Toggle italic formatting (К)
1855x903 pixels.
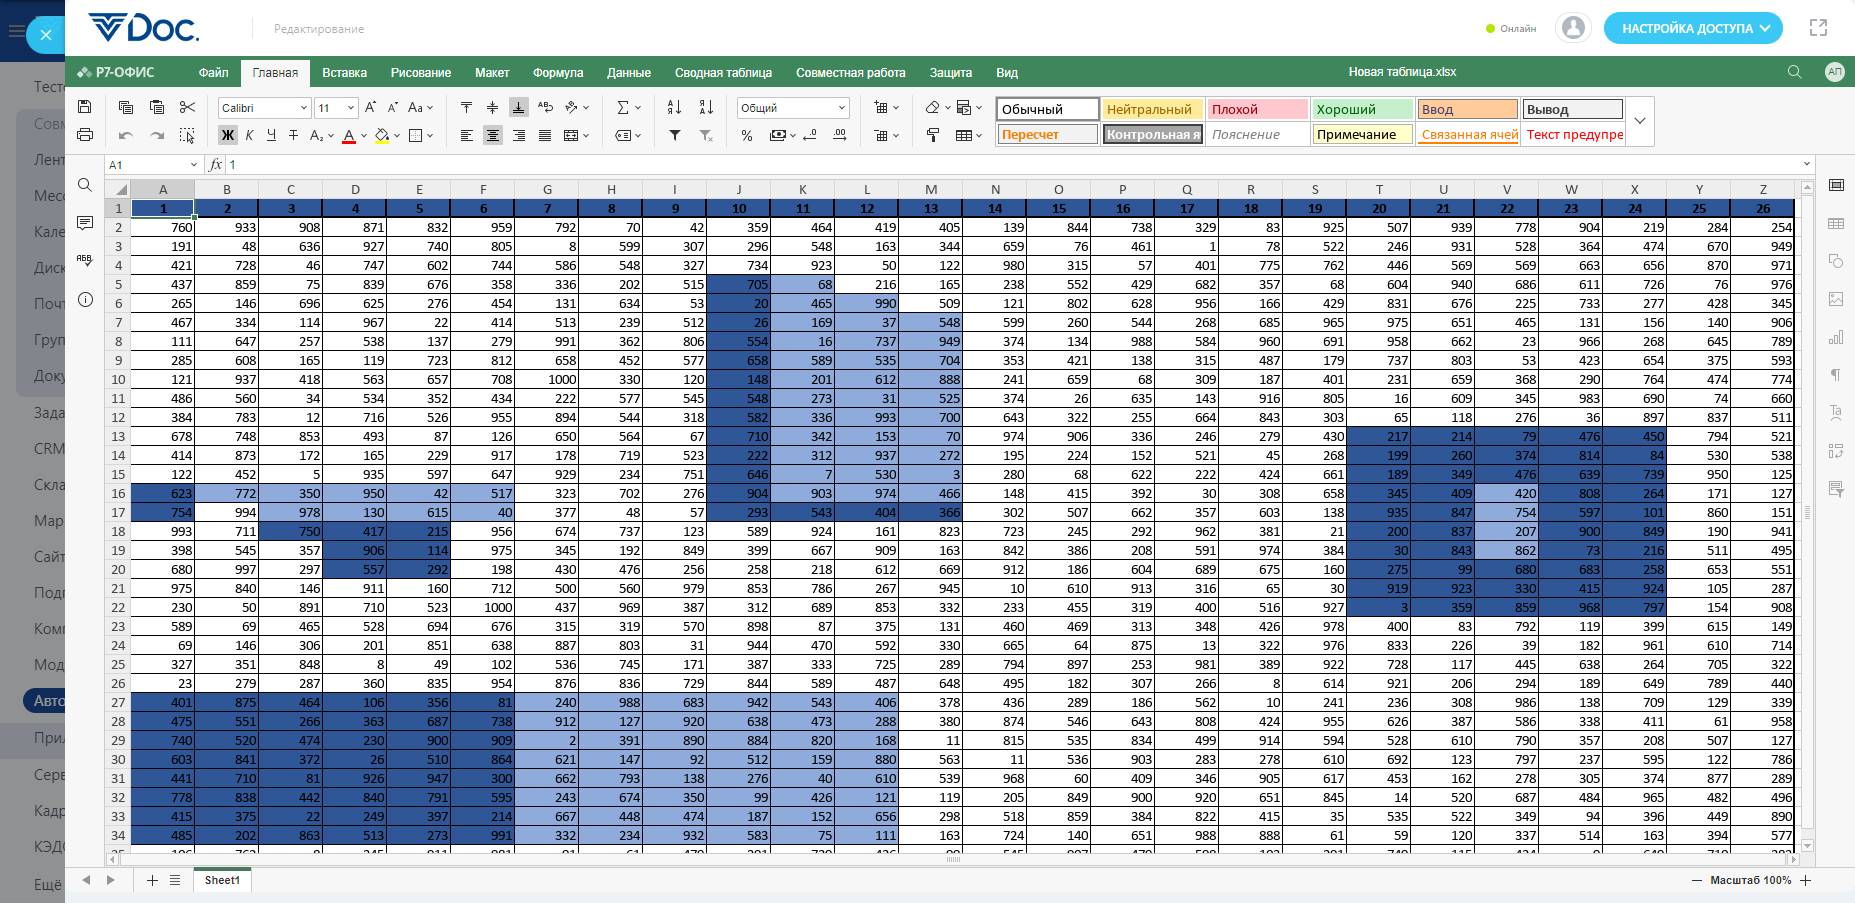[249, 135]
